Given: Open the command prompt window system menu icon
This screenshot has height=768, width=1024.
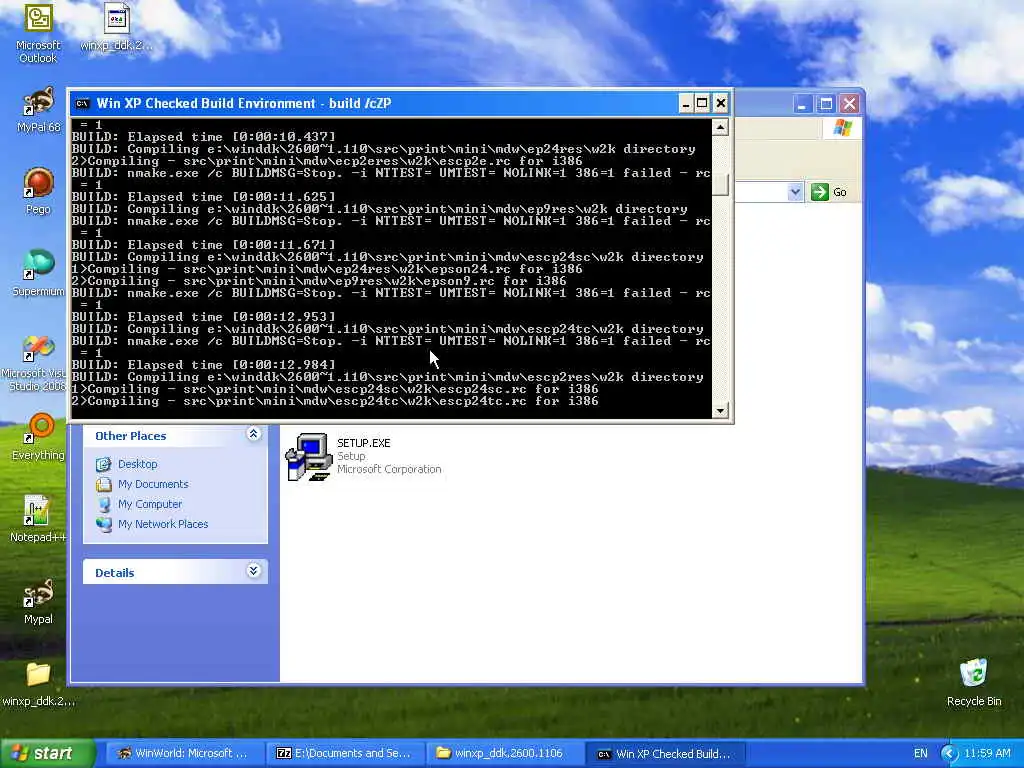Looking at the screenshot, I should click(x=82, y=103).
